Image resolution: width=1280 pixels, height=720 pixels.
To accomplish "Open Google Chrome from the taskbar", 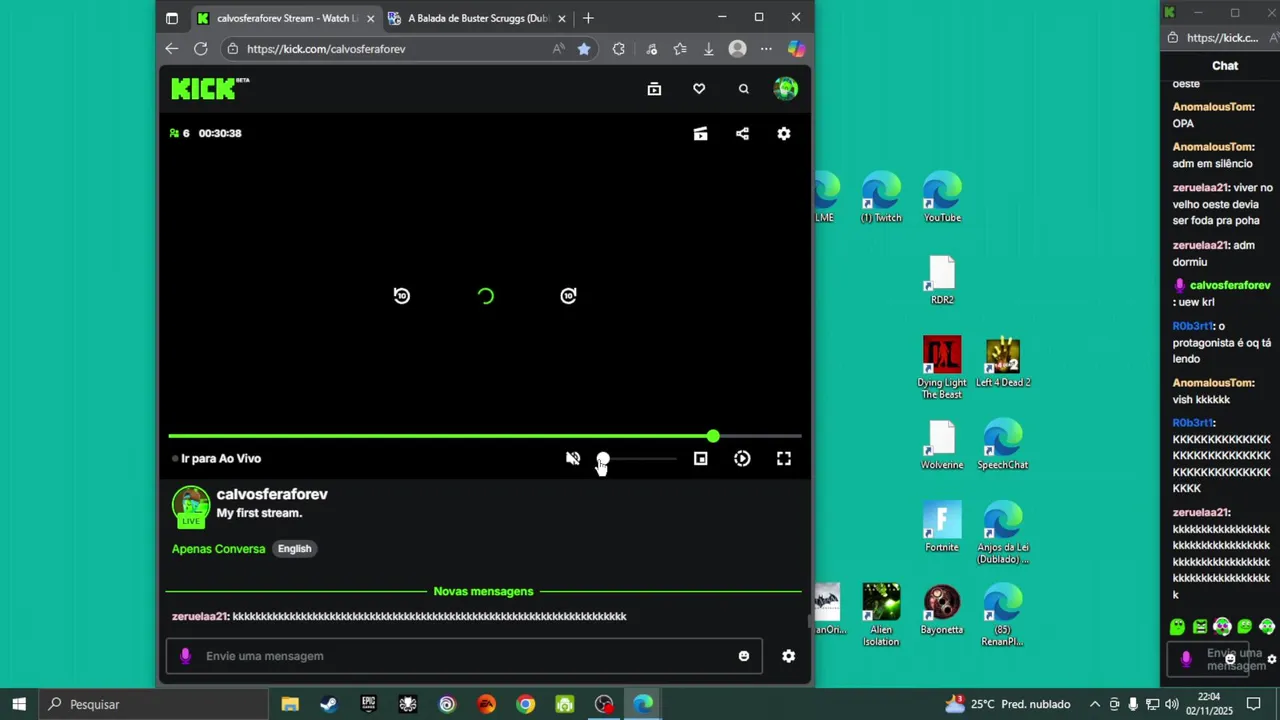I will 525,704.
